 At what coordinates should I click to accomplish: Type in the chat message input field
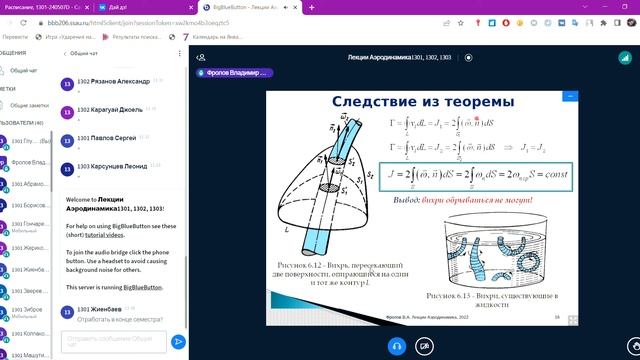tap(114, 342)
